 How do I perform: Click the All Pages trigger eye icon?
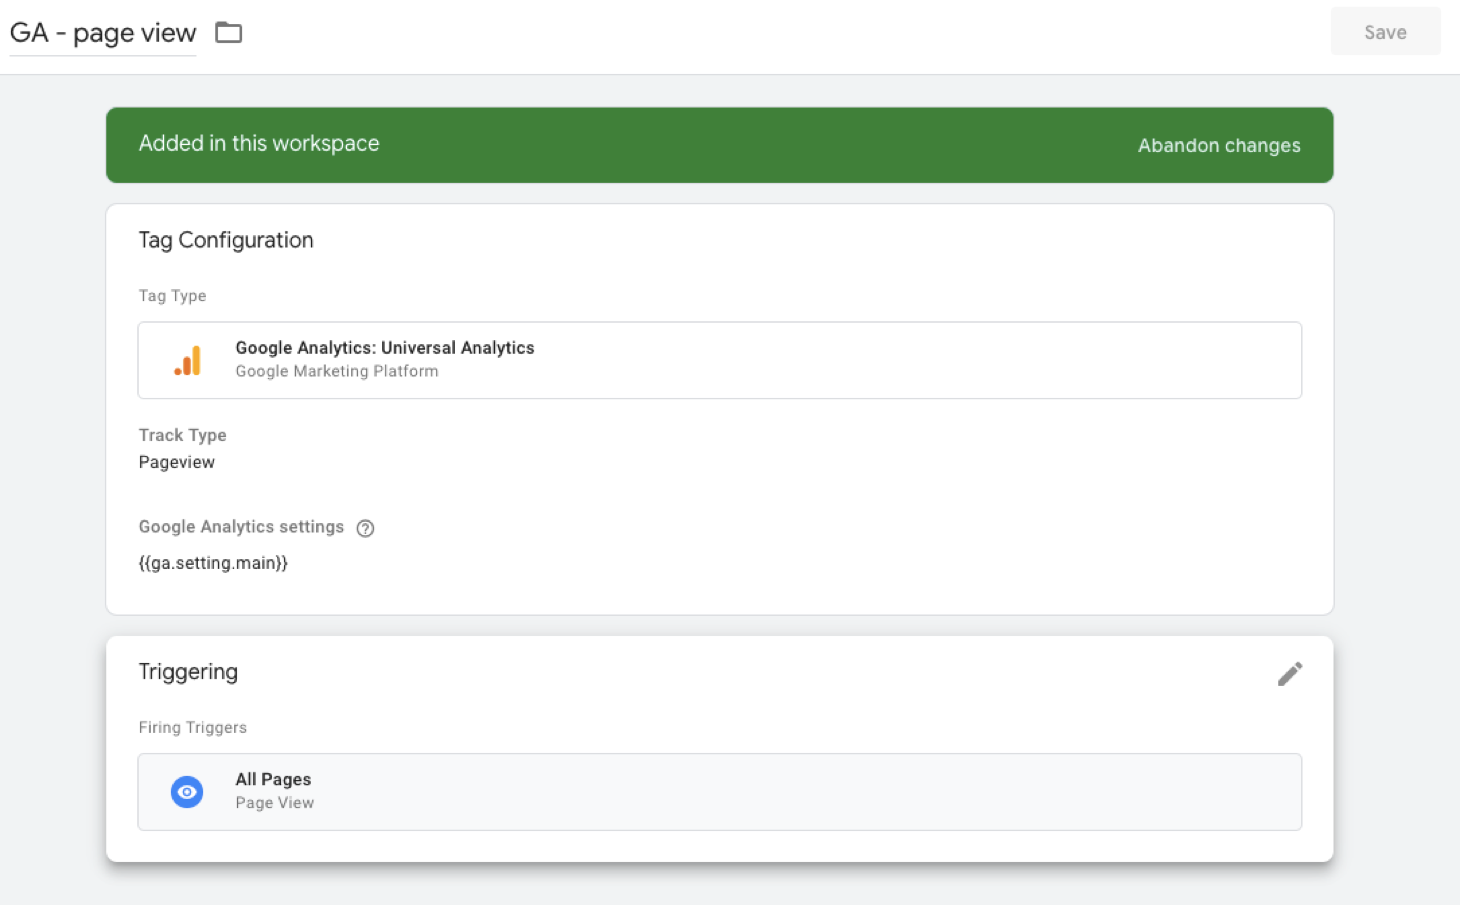coord(187,792)
